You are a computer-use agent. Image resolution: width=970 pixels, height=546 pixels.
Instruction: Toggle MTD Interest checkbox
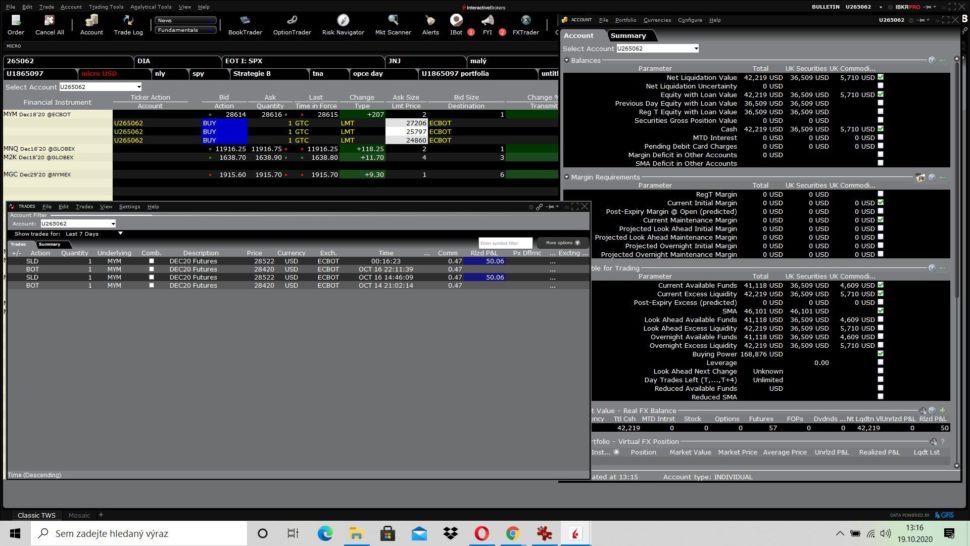click(x=880, y=138)
